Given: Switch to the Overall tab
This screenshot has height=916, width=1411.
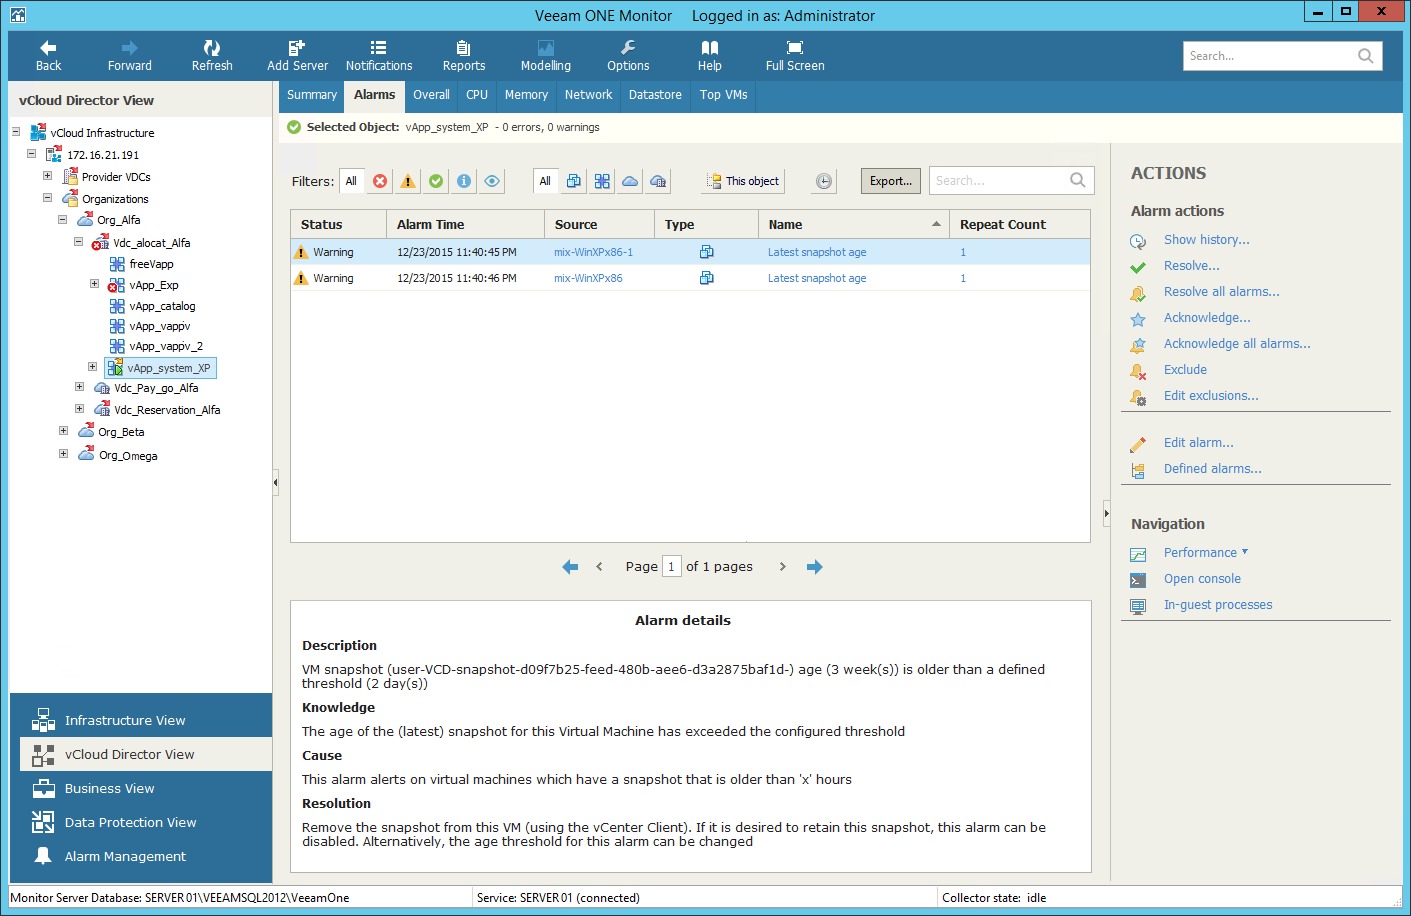Looking at the screenshot, I should pos(431,95).
